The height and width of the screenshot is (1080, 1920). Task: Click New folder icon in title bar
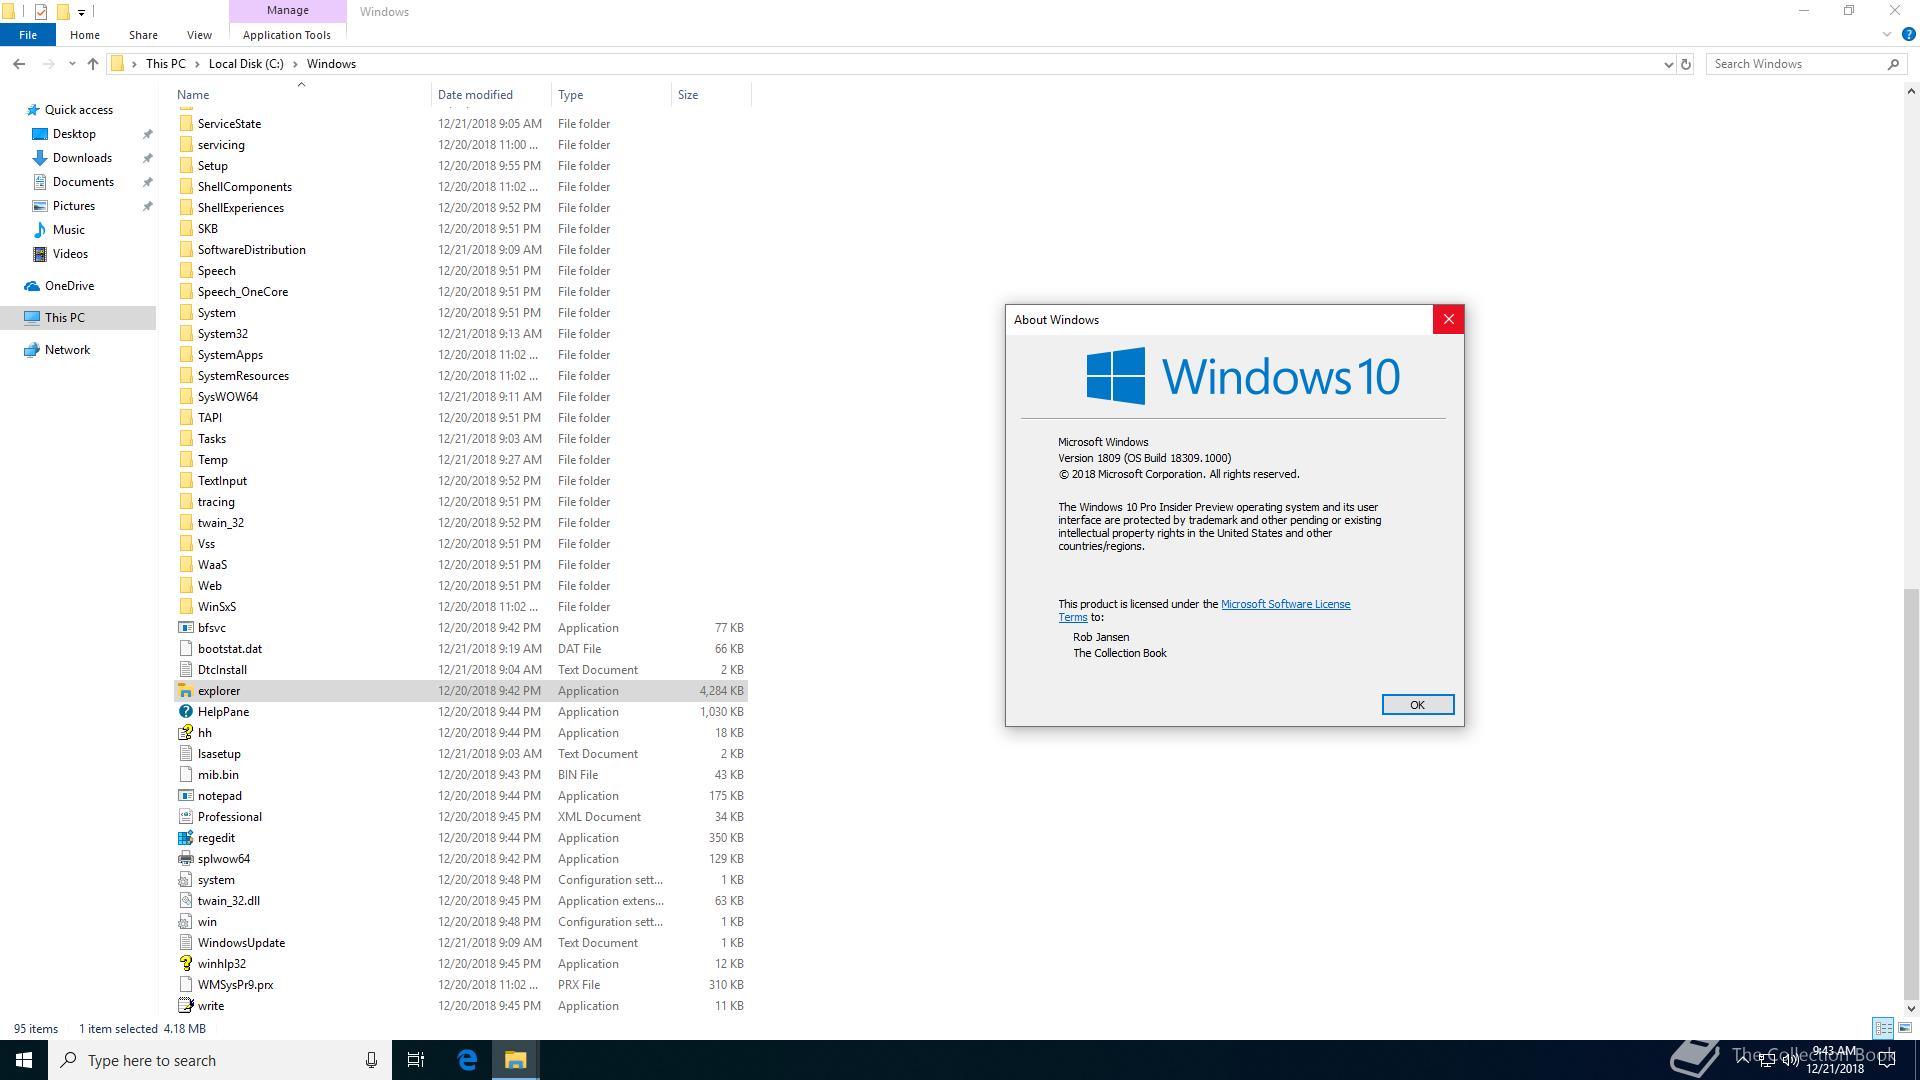pyautogui.click(x=62, y=12)
